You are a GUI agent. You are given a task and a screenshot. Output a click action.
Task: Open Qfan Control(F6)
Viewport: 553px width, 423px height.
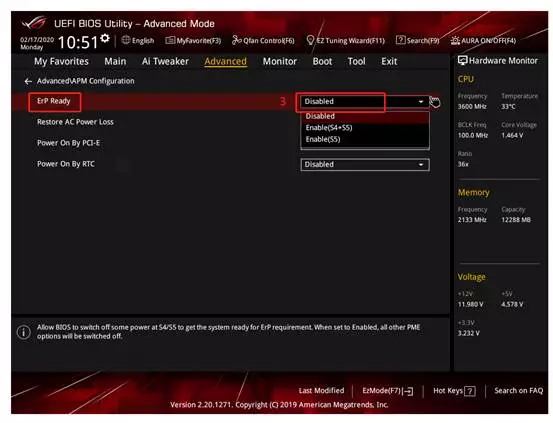tap(263, 41)
